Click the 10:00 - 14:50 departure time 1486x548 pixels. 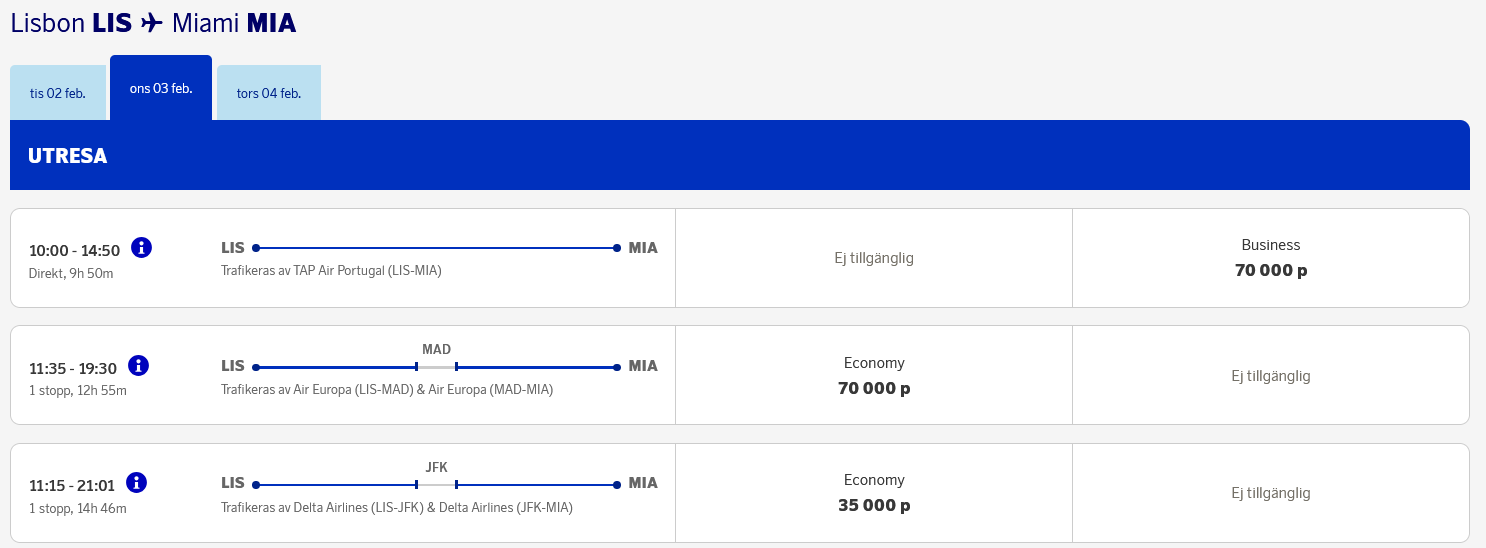tap(75, 250)
